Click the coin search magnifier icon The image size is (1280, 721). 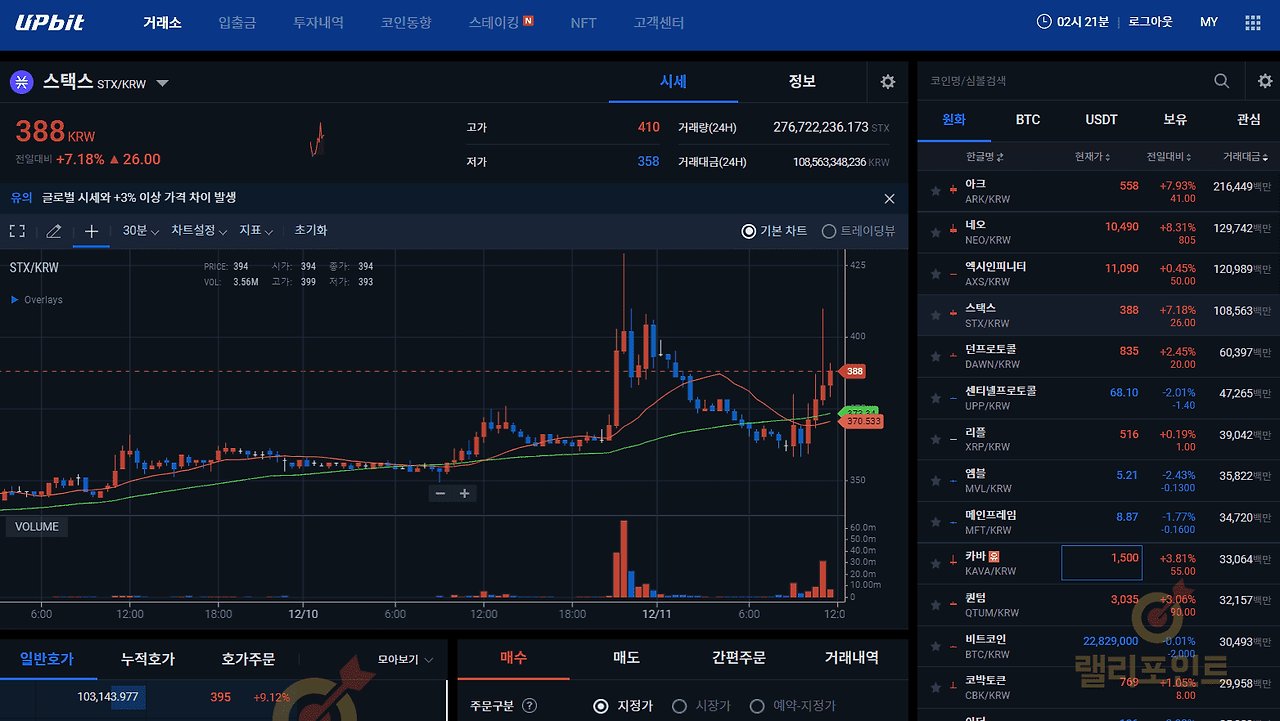pos(1221,81)
